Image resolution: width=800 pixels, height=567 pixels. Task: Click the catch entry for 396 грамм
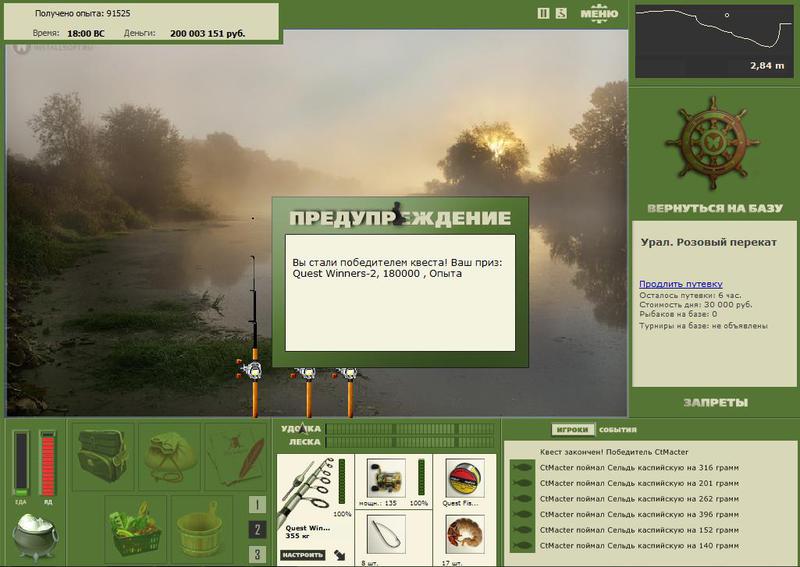click(x=639, y=514)
